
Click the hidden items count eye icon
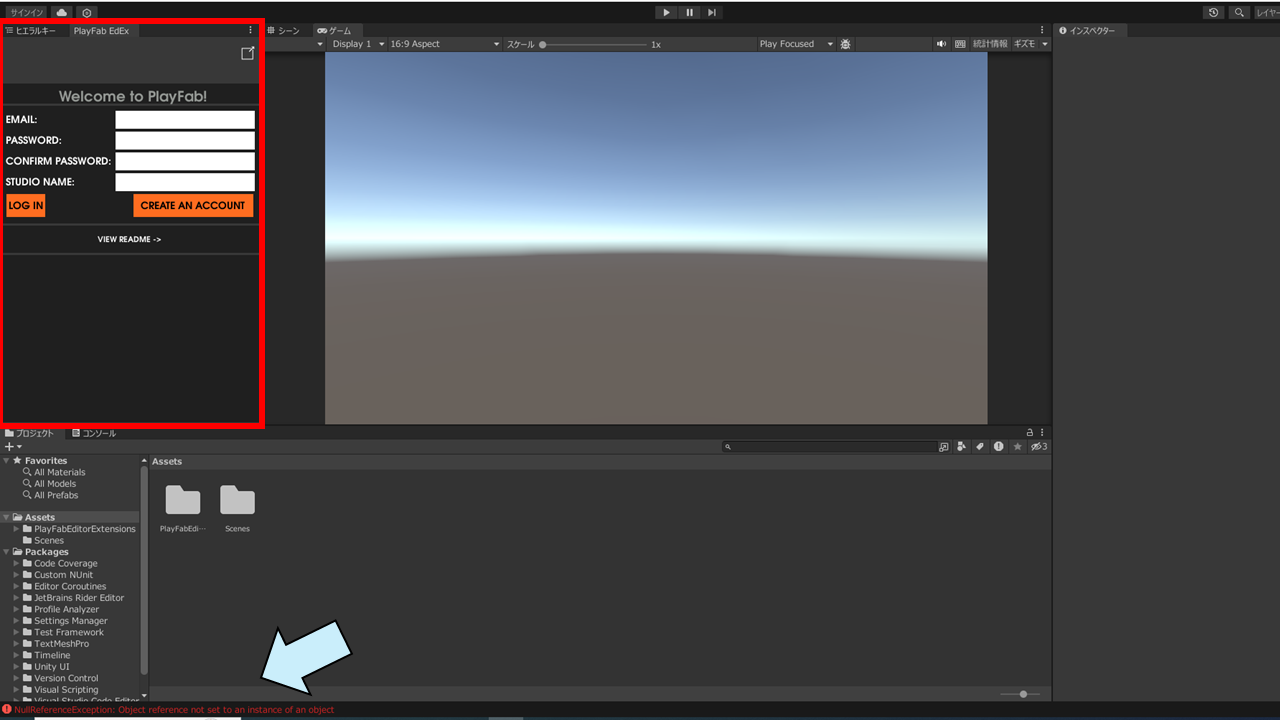pyautogui.click(x=1038, y=446)
